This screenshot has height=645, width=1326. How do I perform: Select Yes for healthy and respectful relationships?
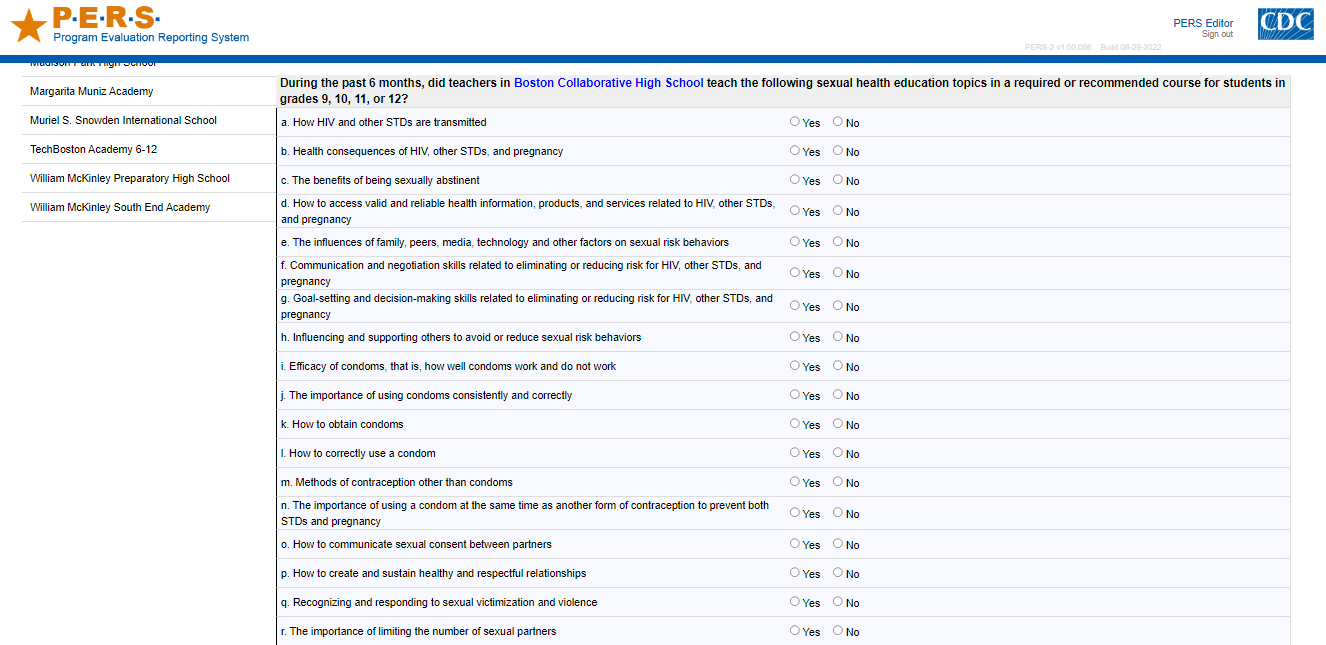795,573
